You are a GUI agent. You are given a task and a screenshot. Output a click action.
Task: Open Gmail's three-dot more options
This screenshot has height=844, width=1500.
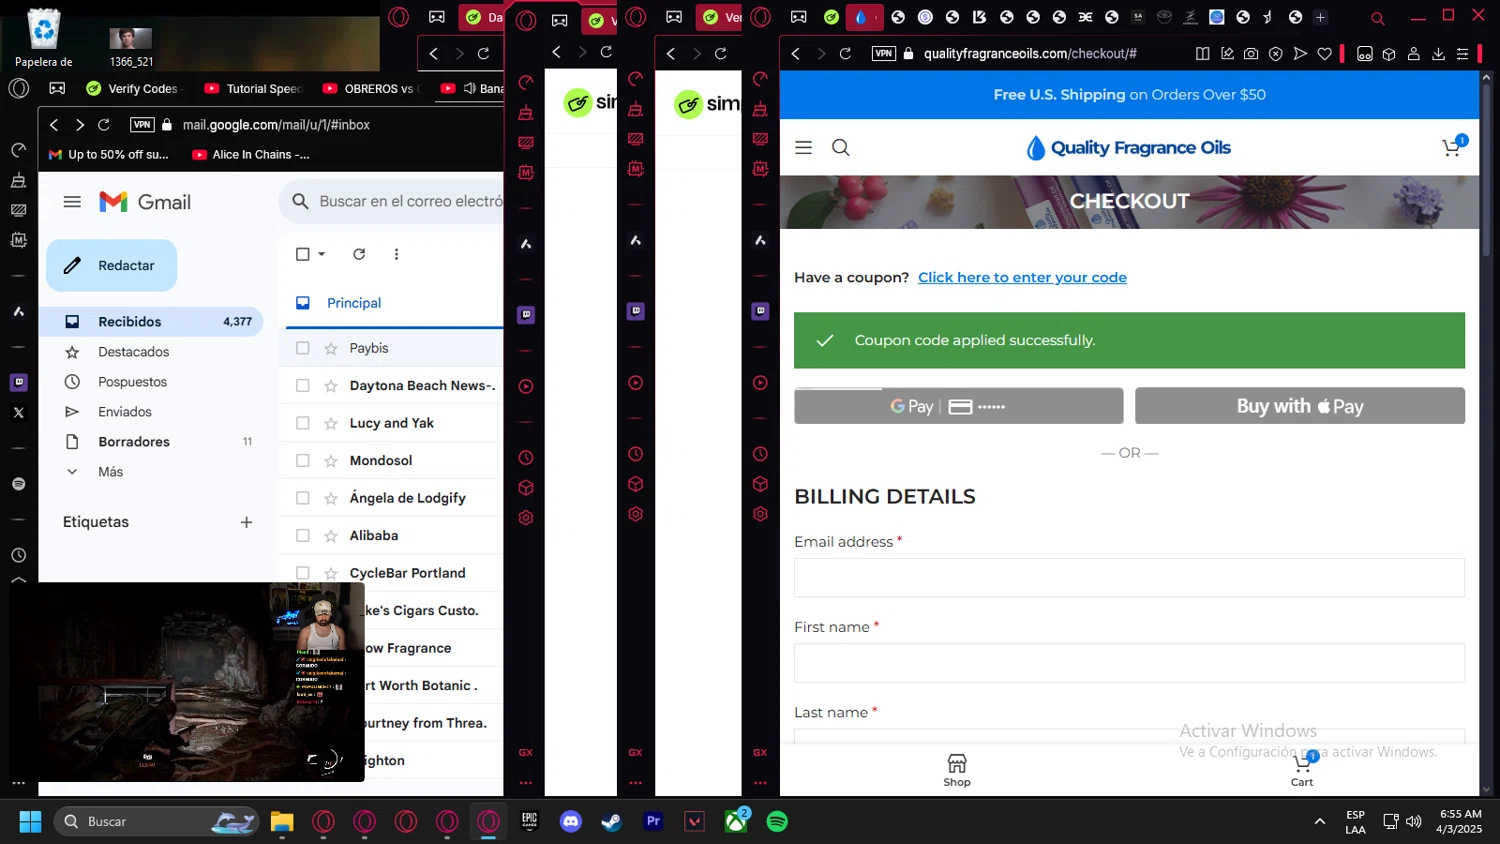click(x=396, y=254)
